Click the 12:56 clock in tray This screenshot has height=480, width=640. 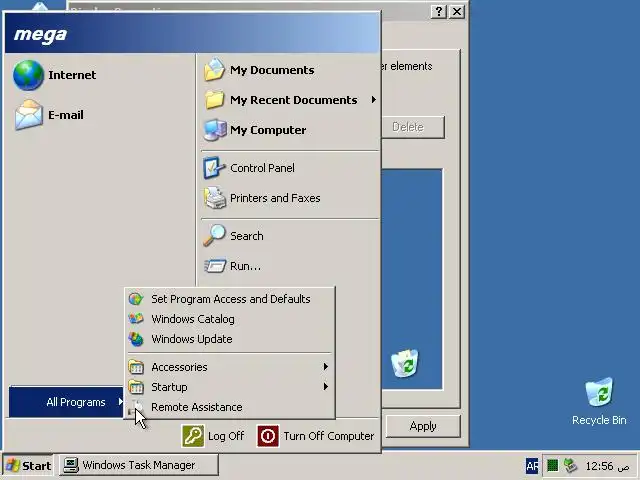pyautogui.click(x=599, y=466)
